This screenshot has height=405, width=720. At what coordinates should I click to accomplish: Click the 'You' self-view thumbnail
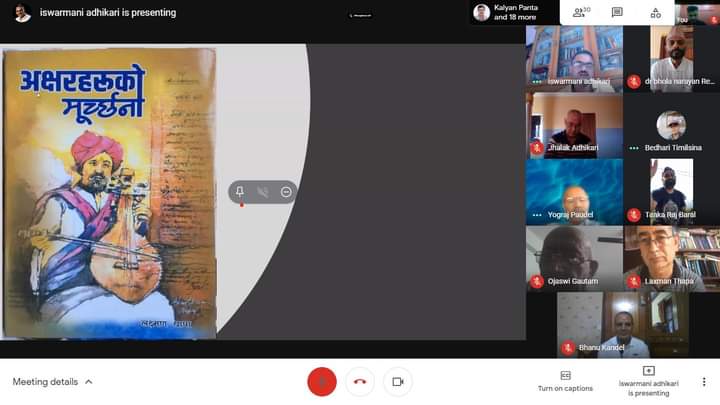coord(697,13)
